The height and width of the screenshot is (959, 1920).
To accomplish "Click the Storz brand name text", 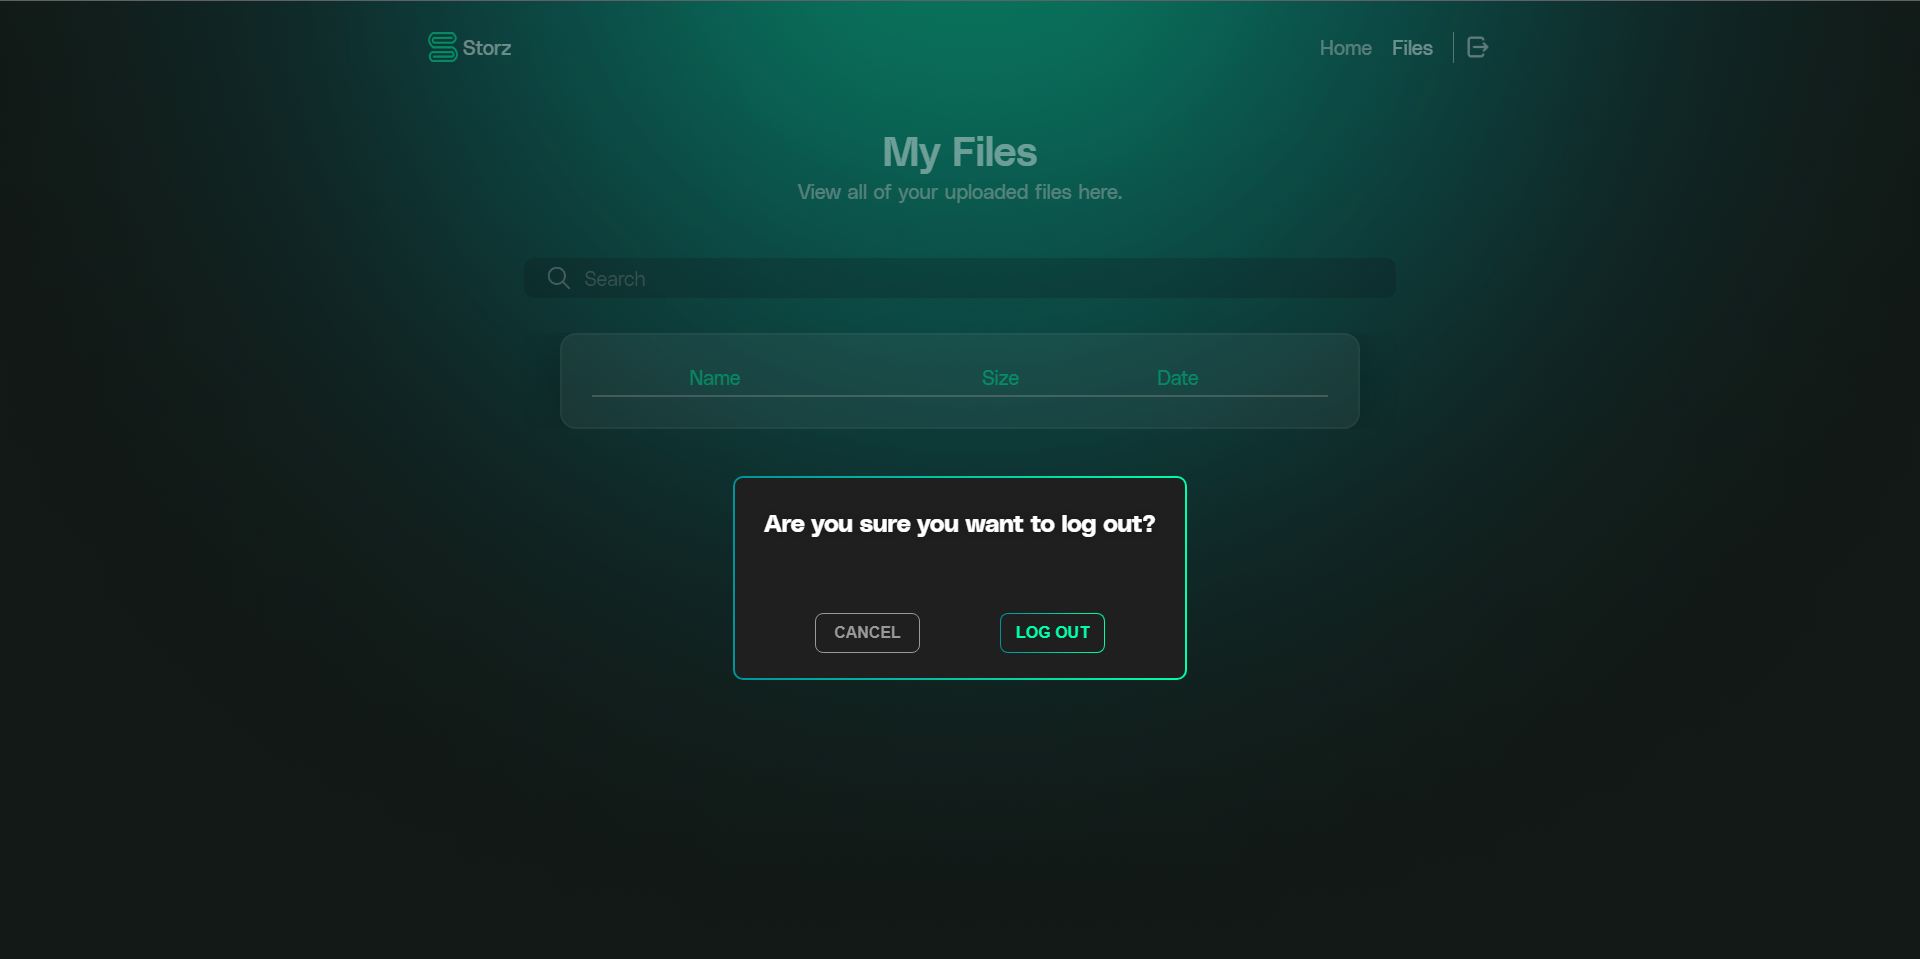I will pos(487,48).
